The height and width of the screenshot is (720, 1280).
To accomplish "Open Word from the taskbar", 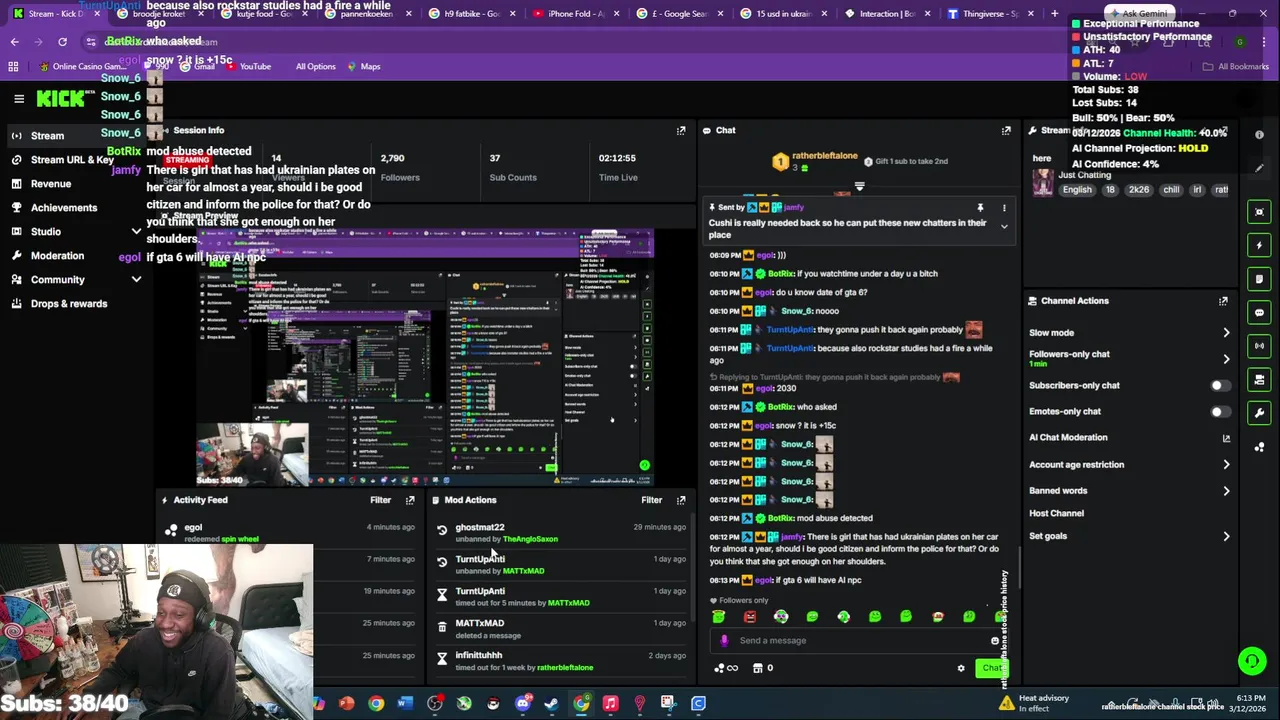I will click(405, 704).
